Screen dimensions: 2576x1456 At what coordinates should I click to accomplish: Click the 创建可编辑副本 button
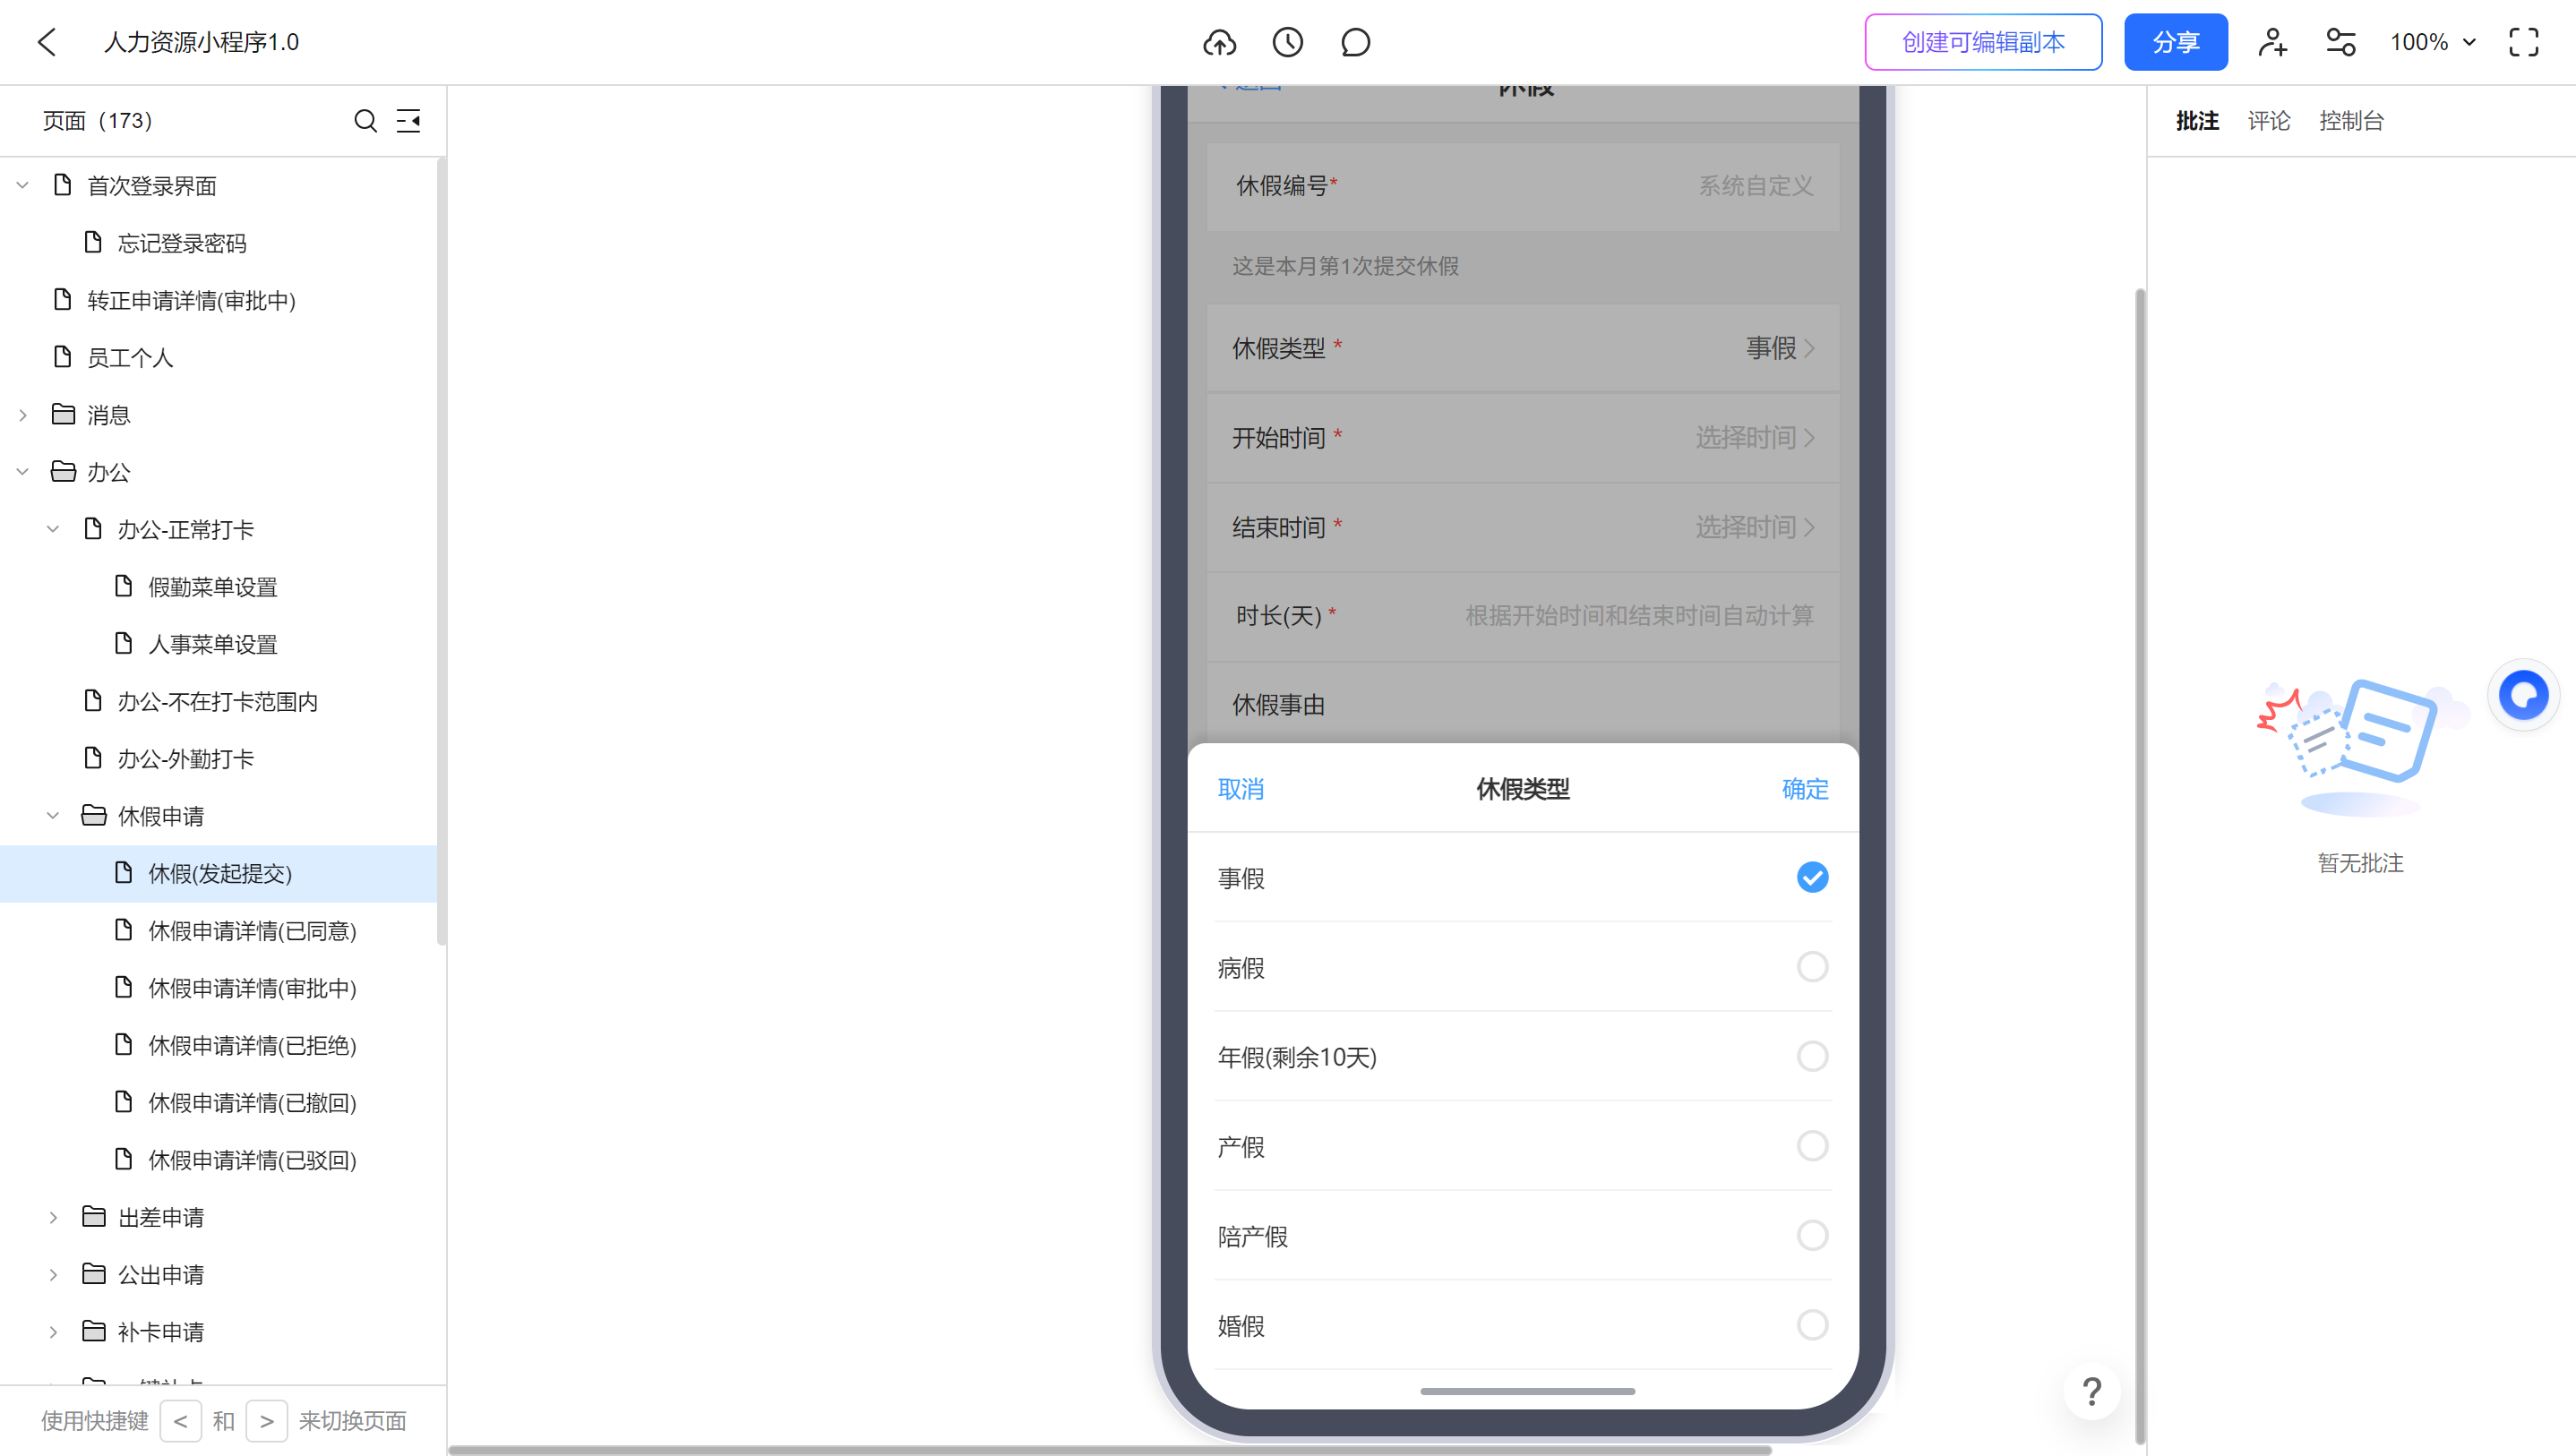1982,42
